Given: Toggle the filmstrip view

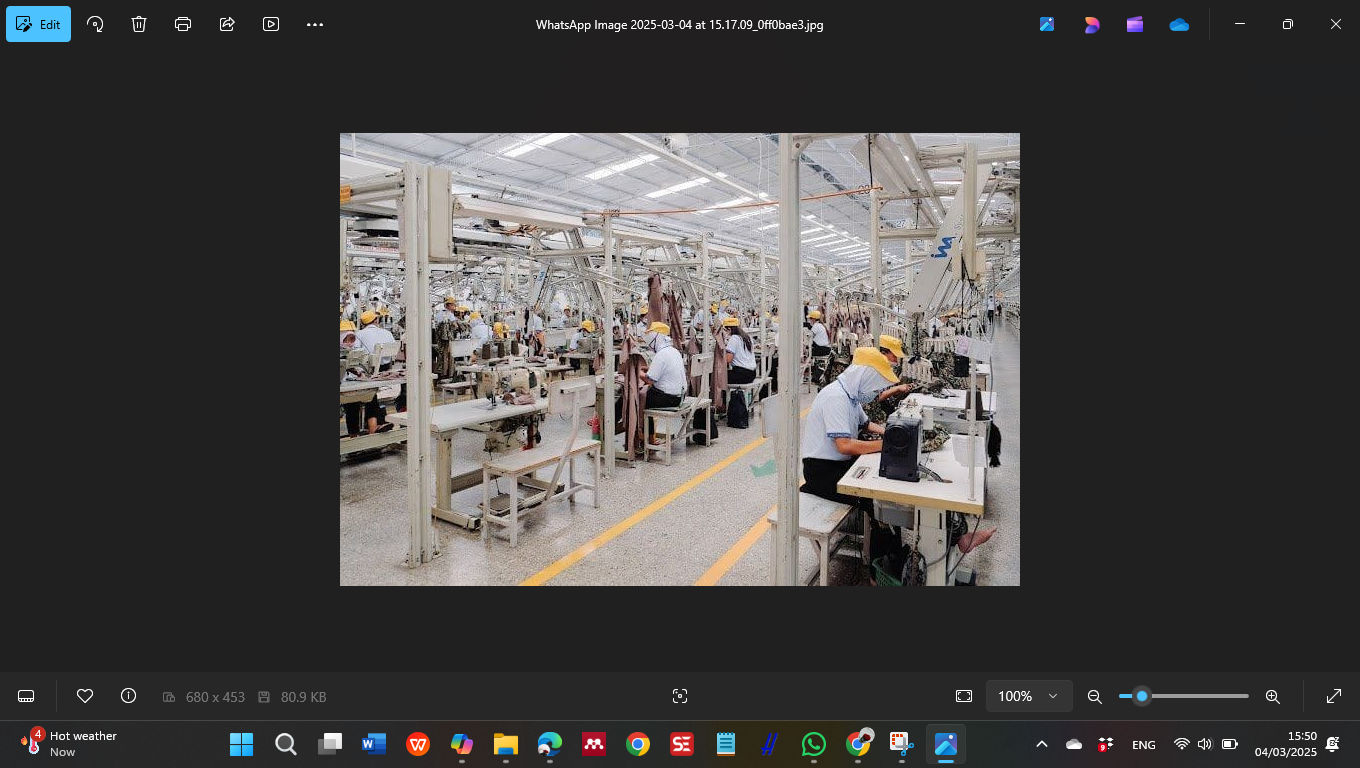Looking at the screenshot, I should [x=27, y=696].
